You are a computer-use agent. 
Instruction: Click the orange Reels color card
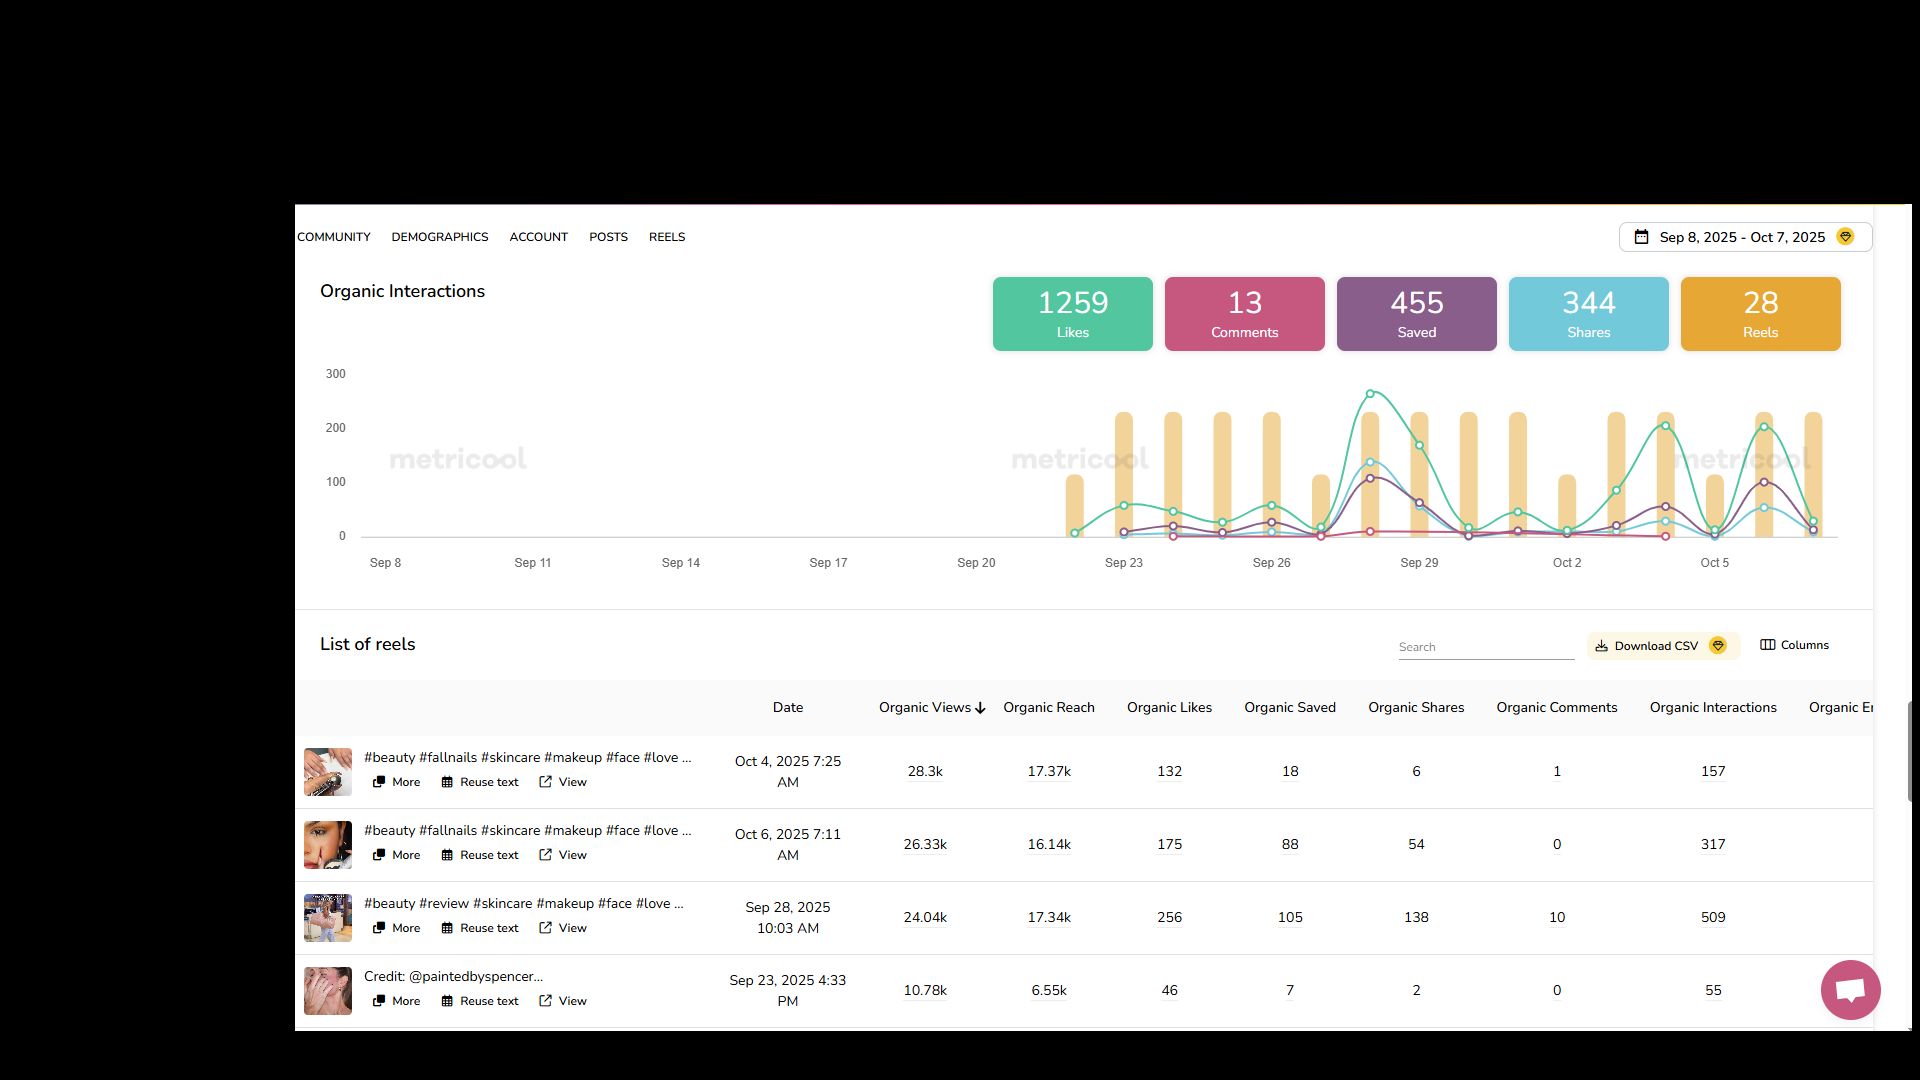[x=1760, y=314]
